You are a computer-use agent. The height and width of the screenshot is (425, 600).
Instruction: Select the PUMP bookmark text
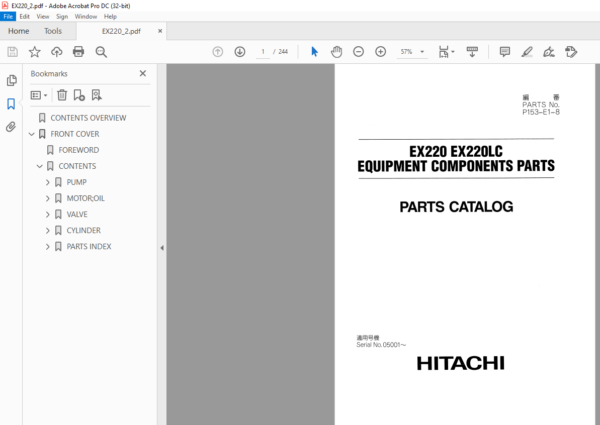point(77,182)
